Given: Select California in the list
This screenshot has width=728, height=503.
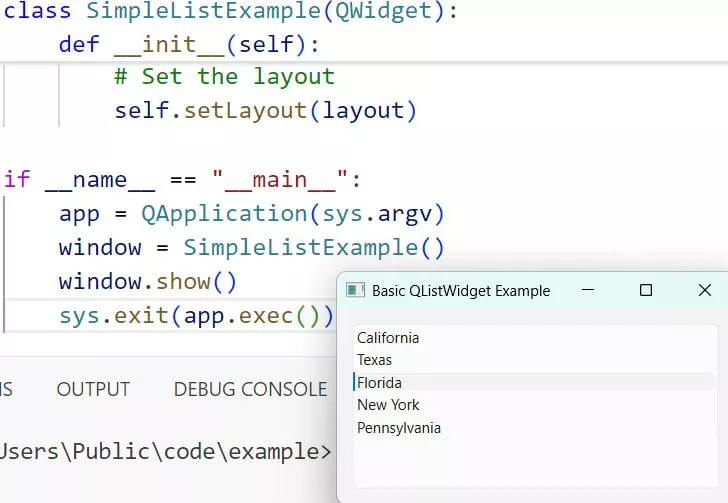Looking at the screenshot, I should (x=388, y=338).
